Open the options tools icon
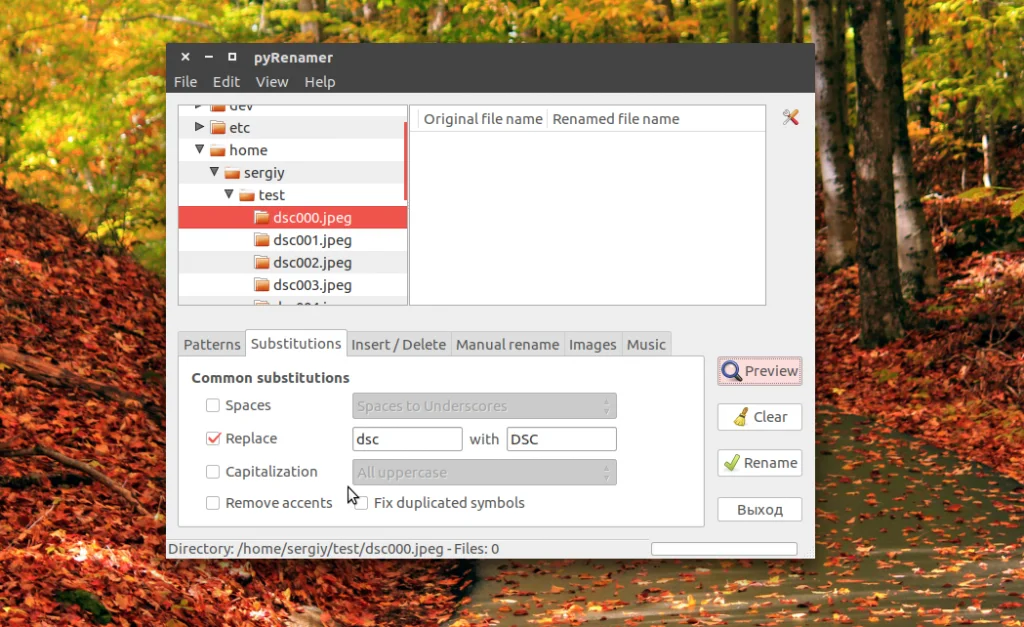Screen dimensions: 1024x627 [x=790, y=118]
